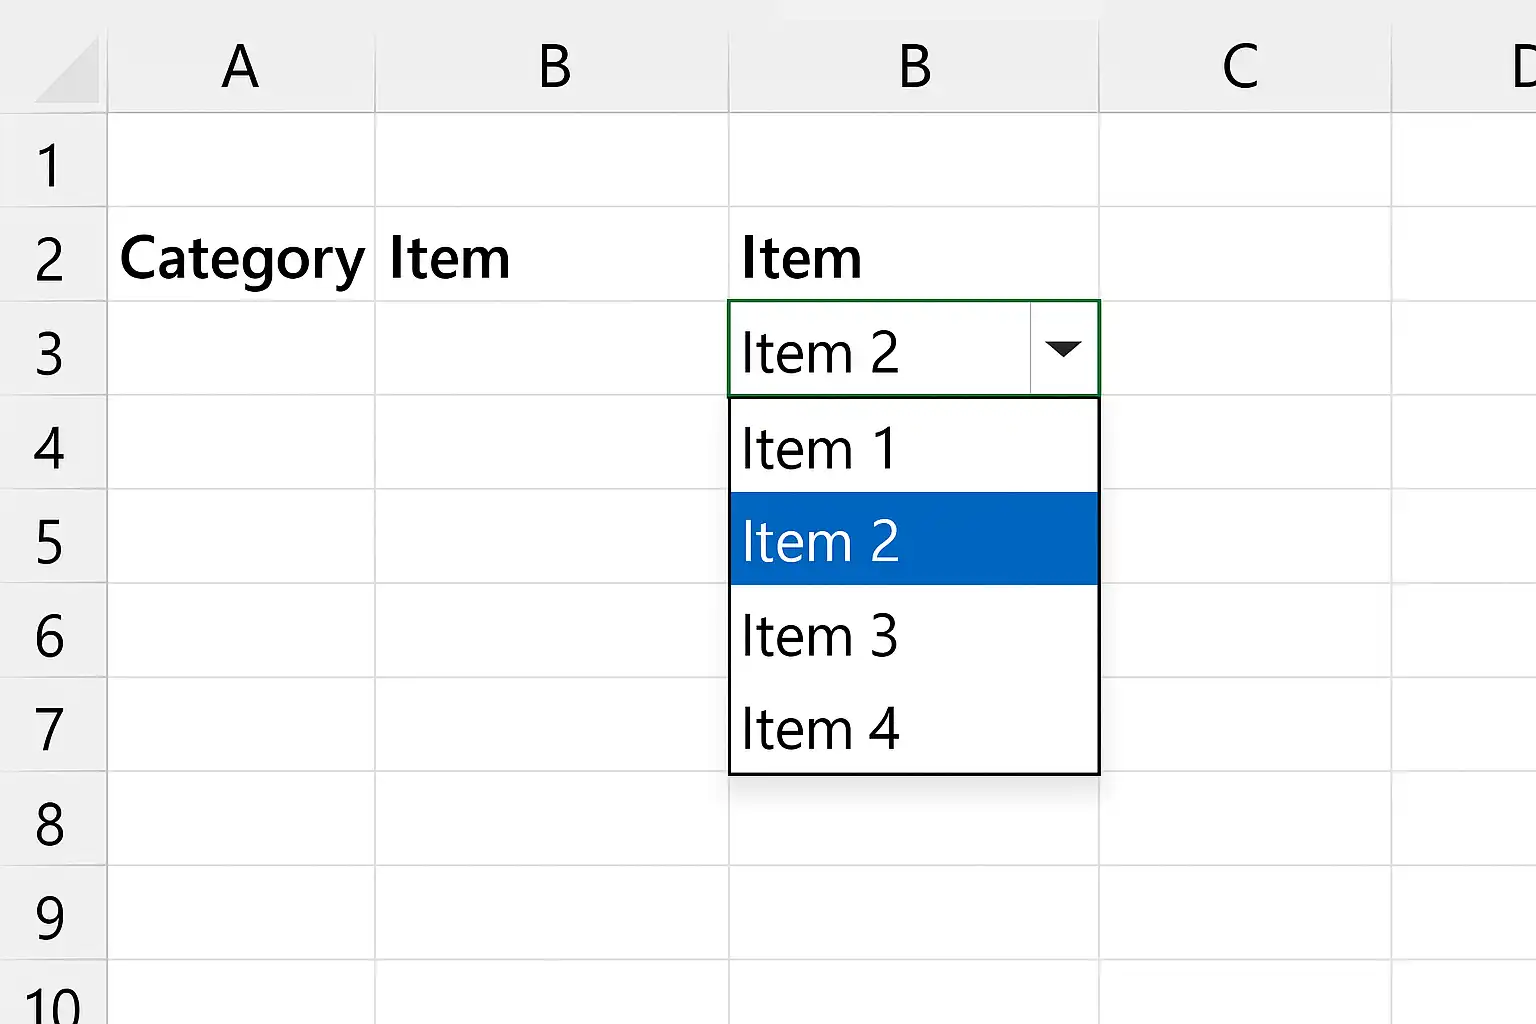Select row 5 header
1536x1024 pixels.
point(52,537)
